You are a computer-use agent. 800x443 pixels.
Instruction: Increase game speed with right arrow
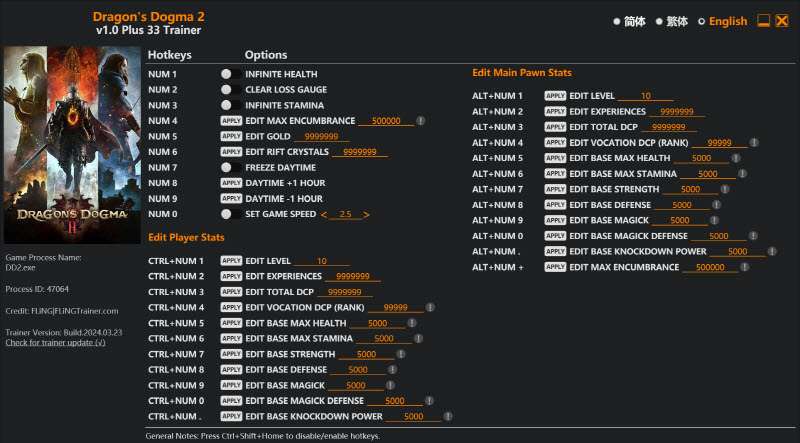366,214
